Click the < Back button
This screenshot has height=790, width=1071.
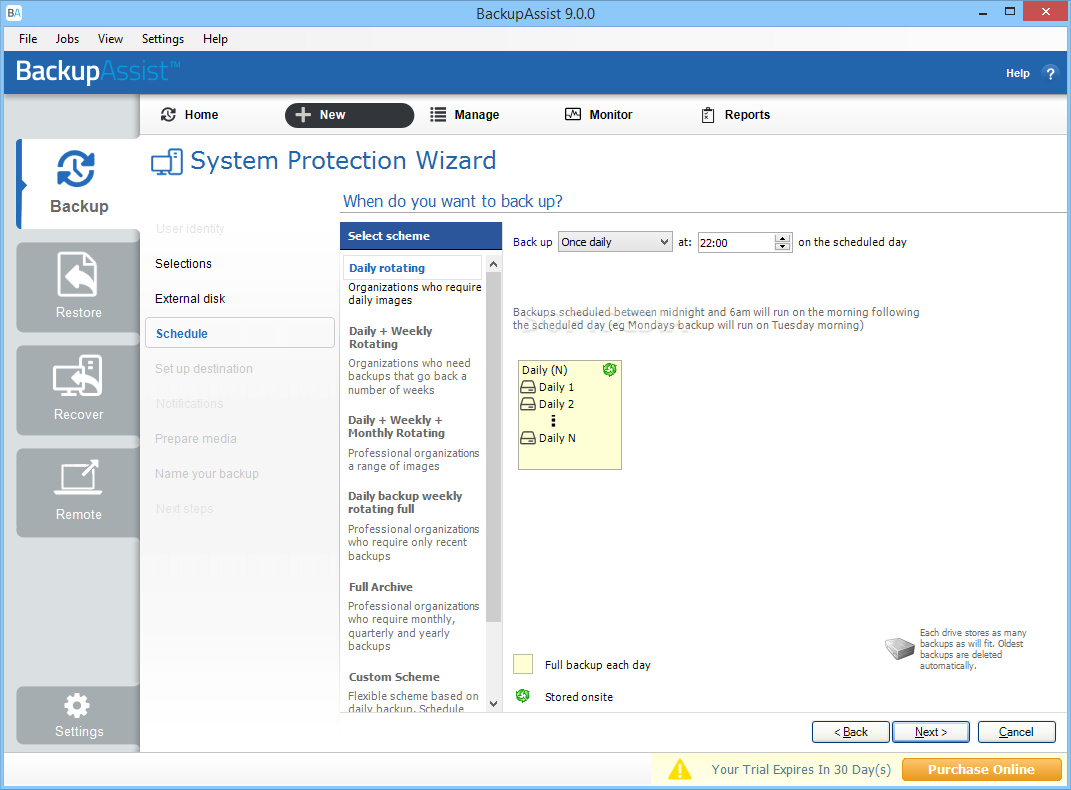pyautogui.click(x=850, y=732)
